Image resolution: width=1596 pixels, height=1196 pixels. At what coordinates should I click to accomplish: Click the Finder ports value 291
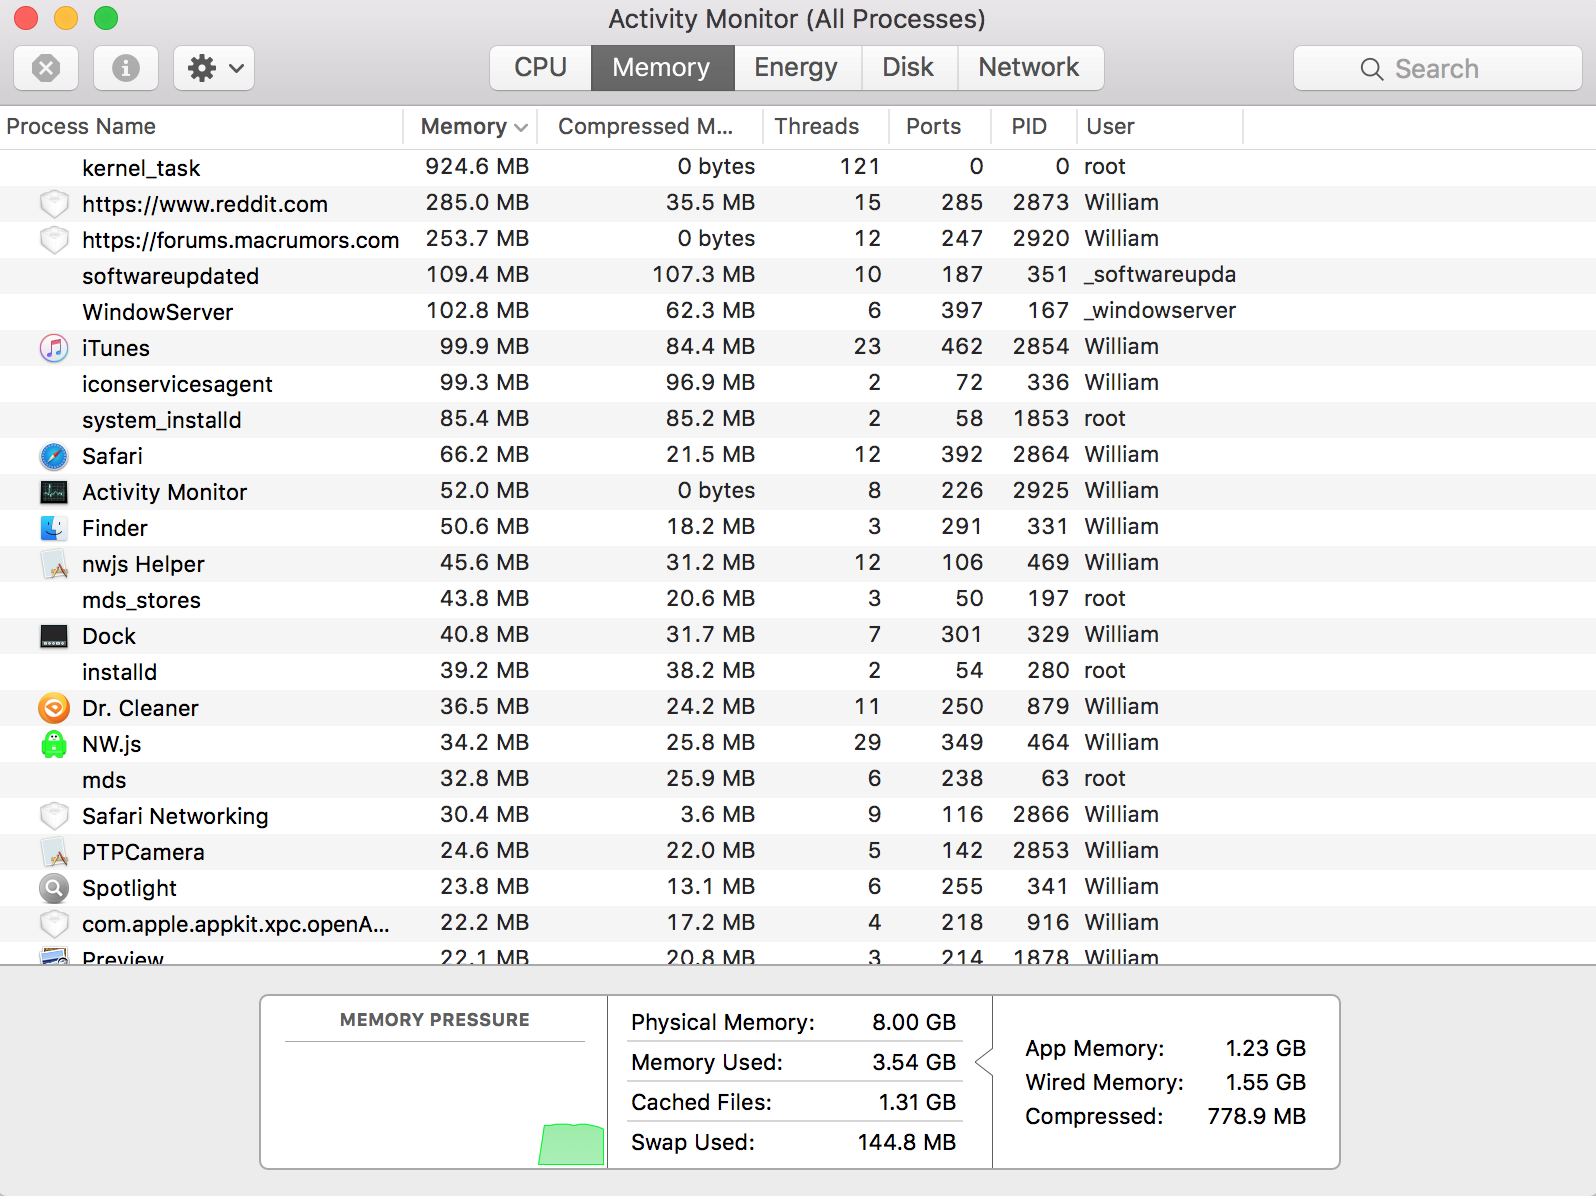tap(962, 526)
